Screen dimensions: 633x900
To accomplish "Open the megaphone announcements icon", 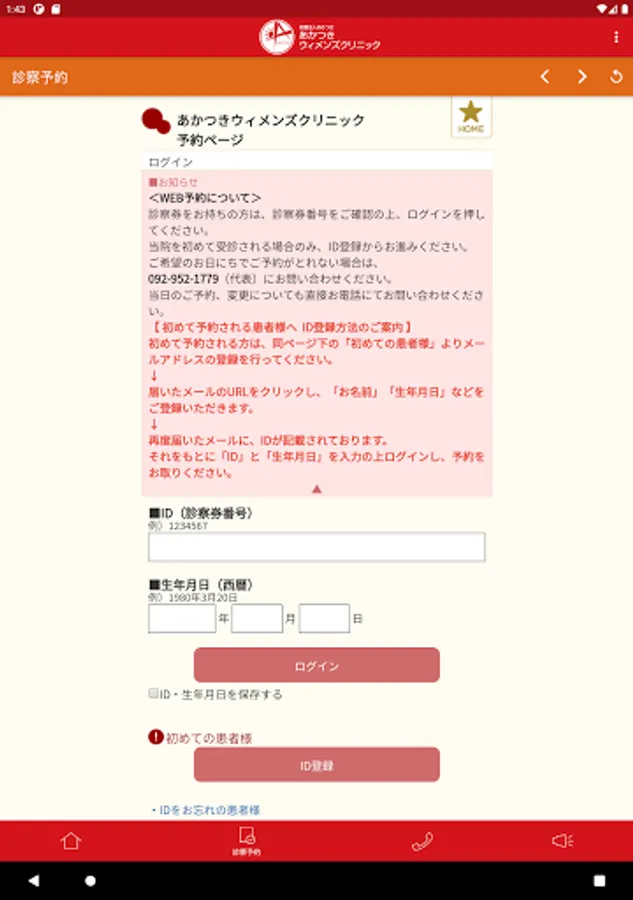I will [x=562, y=841].
